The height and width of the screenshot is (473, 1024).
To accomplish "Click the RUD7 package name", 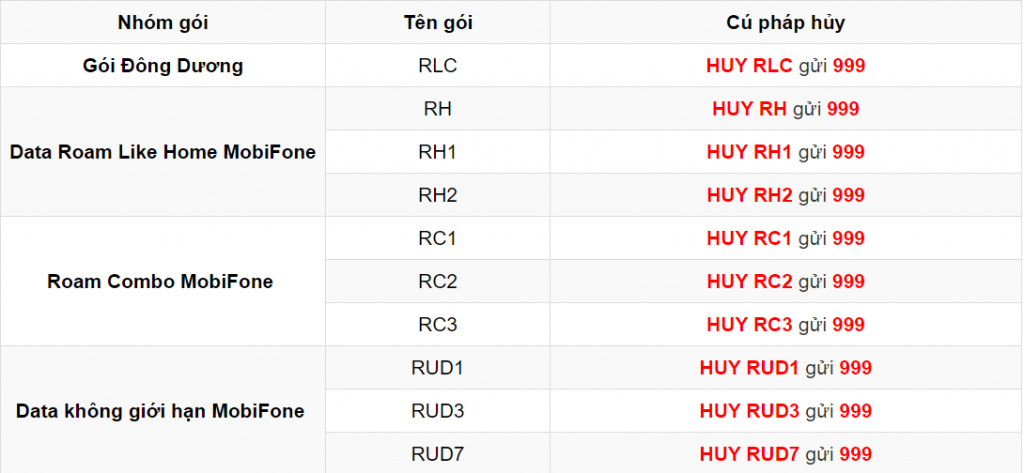I will [438, 454].
